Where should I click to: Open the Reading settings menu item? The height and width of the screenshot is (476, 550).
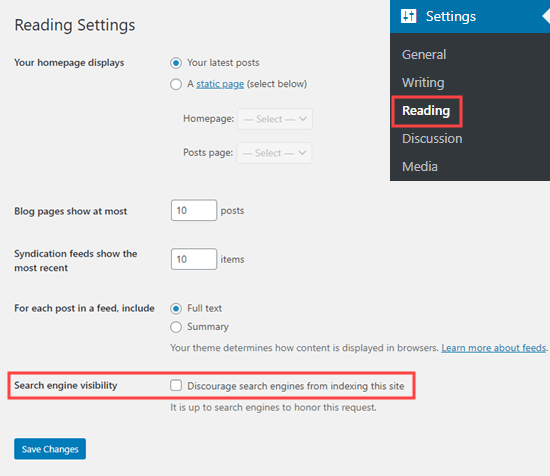pyautogui.click(x=426, y=111)
